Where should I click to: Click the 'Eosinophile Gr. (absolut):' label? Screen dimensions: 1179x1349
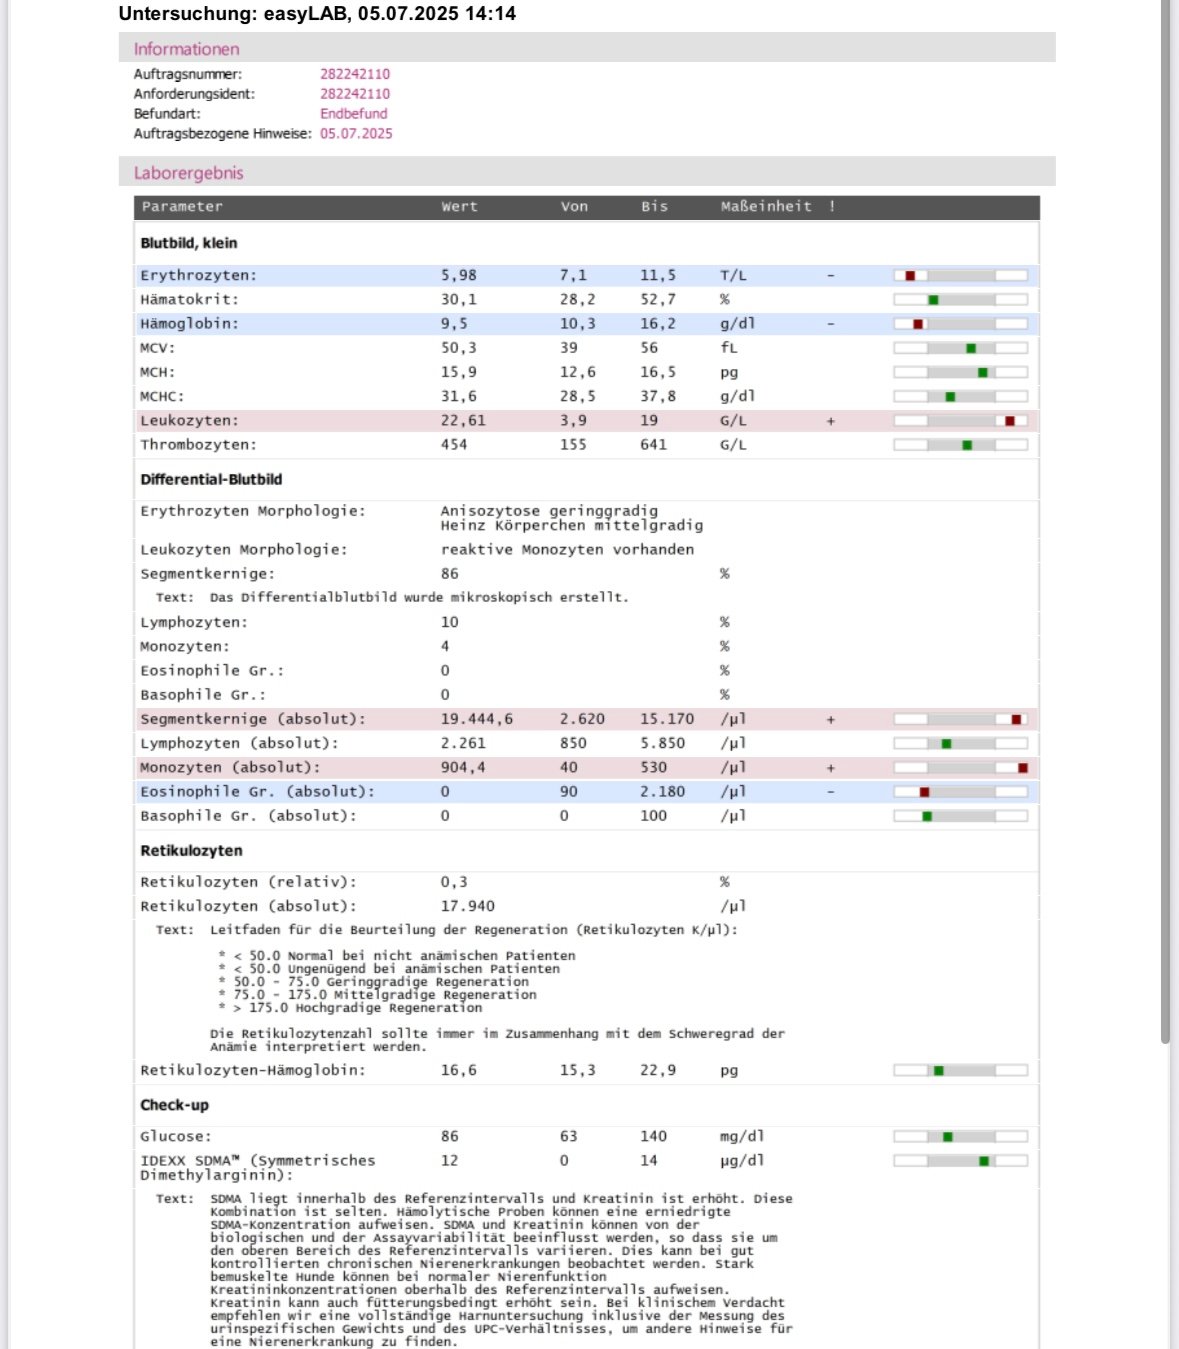pyautogui.click(x=258, y=792)
